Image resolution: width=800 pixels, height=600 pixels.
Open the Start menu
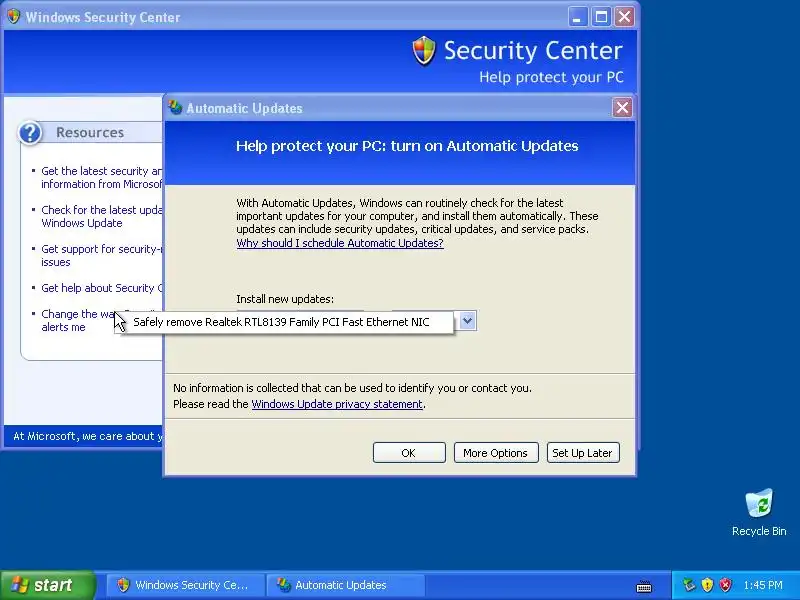coord(48,585)
